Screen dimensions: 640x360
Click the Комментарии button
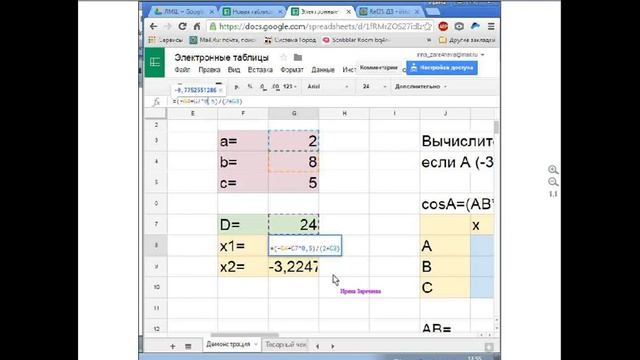(378, 68)
